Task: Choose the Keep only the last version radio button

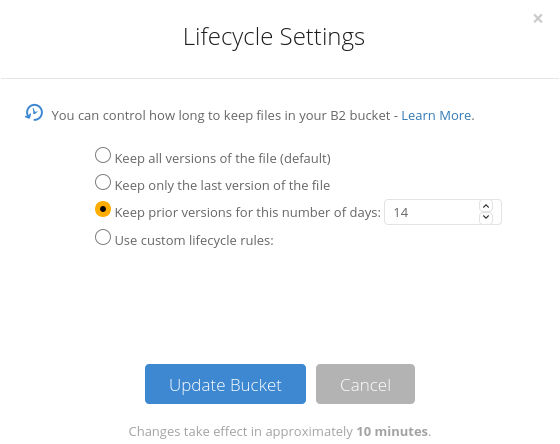Action: pos(103,182)
